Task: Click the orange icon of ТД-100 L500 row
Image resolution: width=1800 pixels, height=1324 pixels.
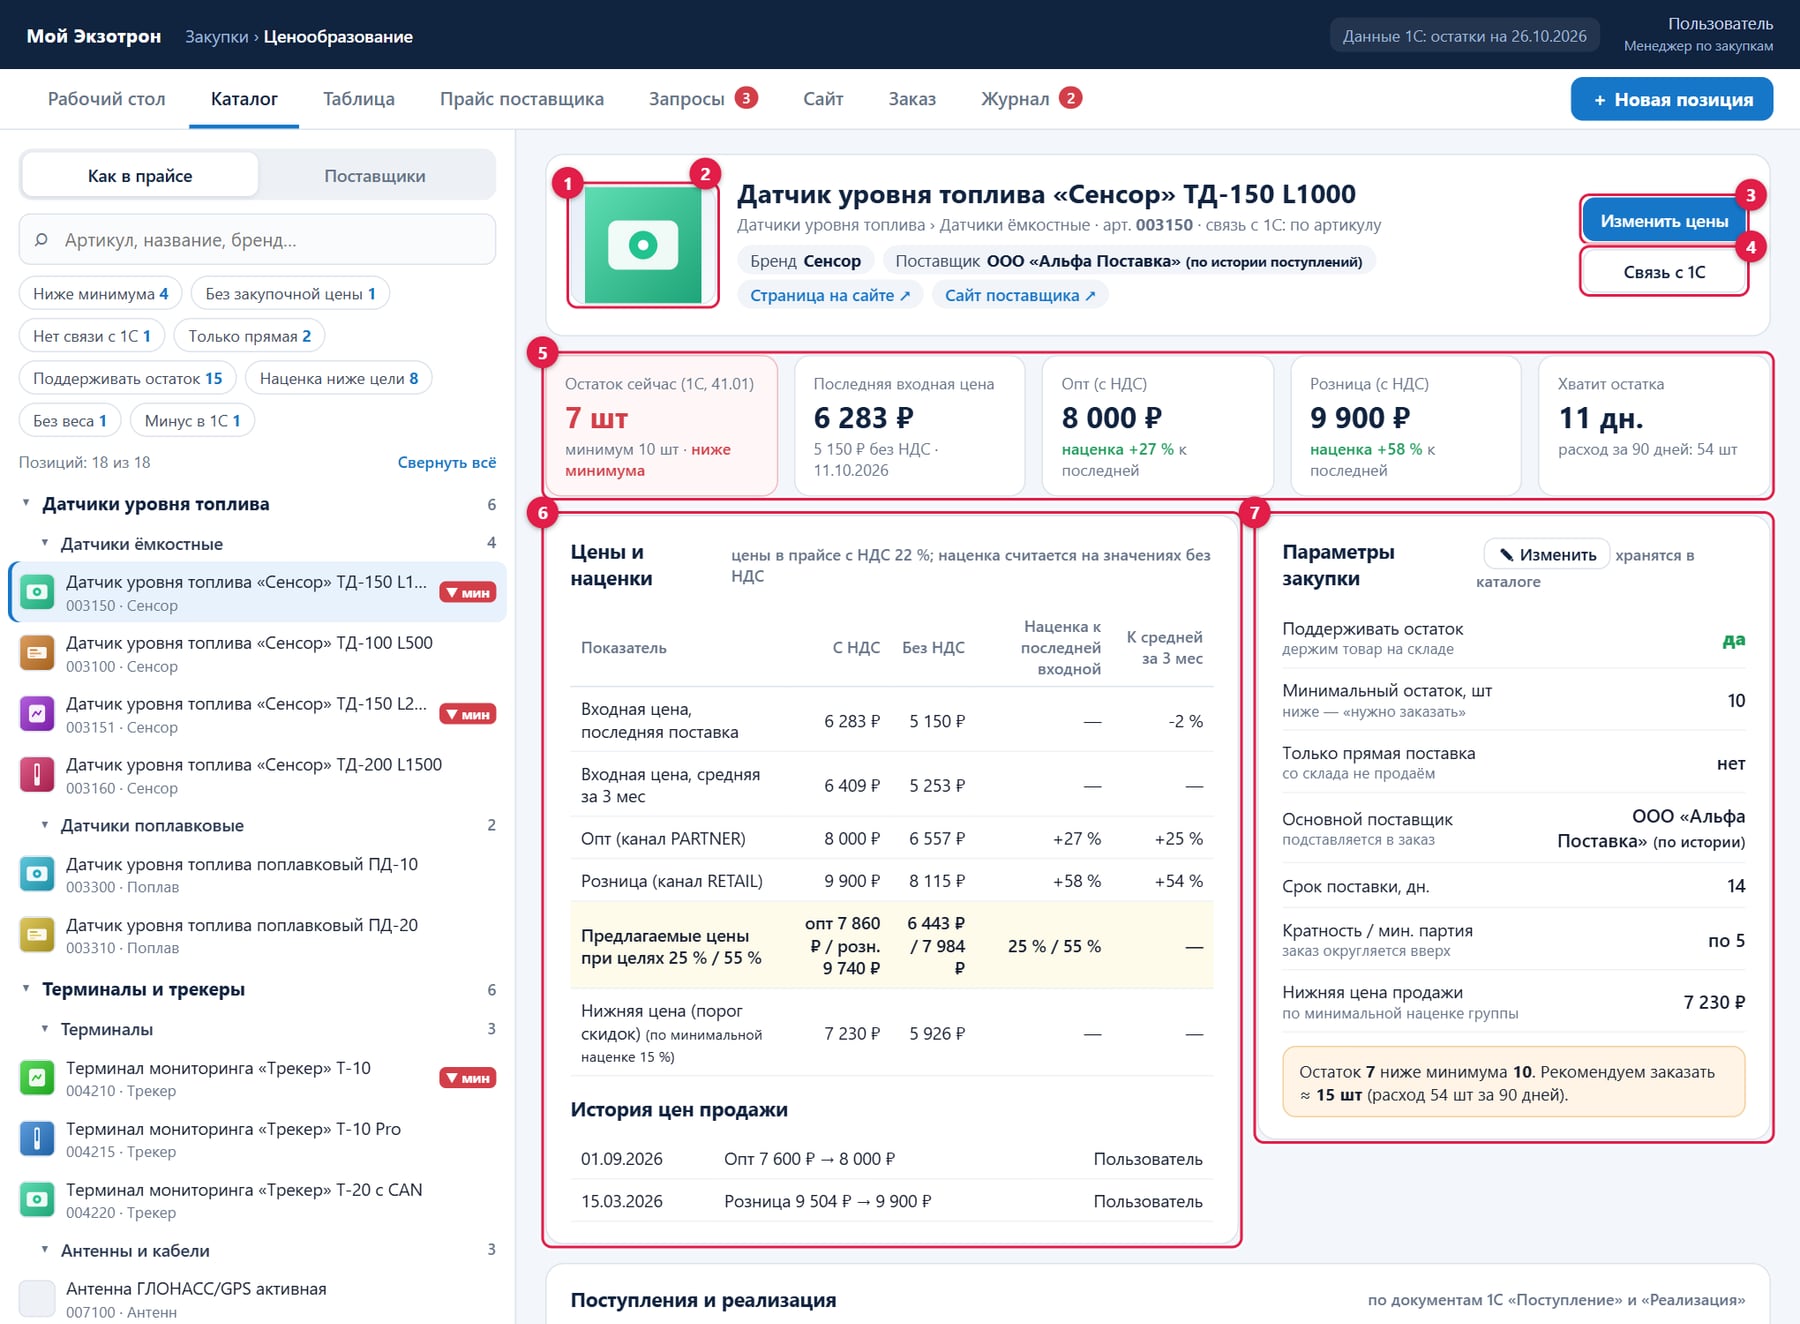Action: [37, 653]
